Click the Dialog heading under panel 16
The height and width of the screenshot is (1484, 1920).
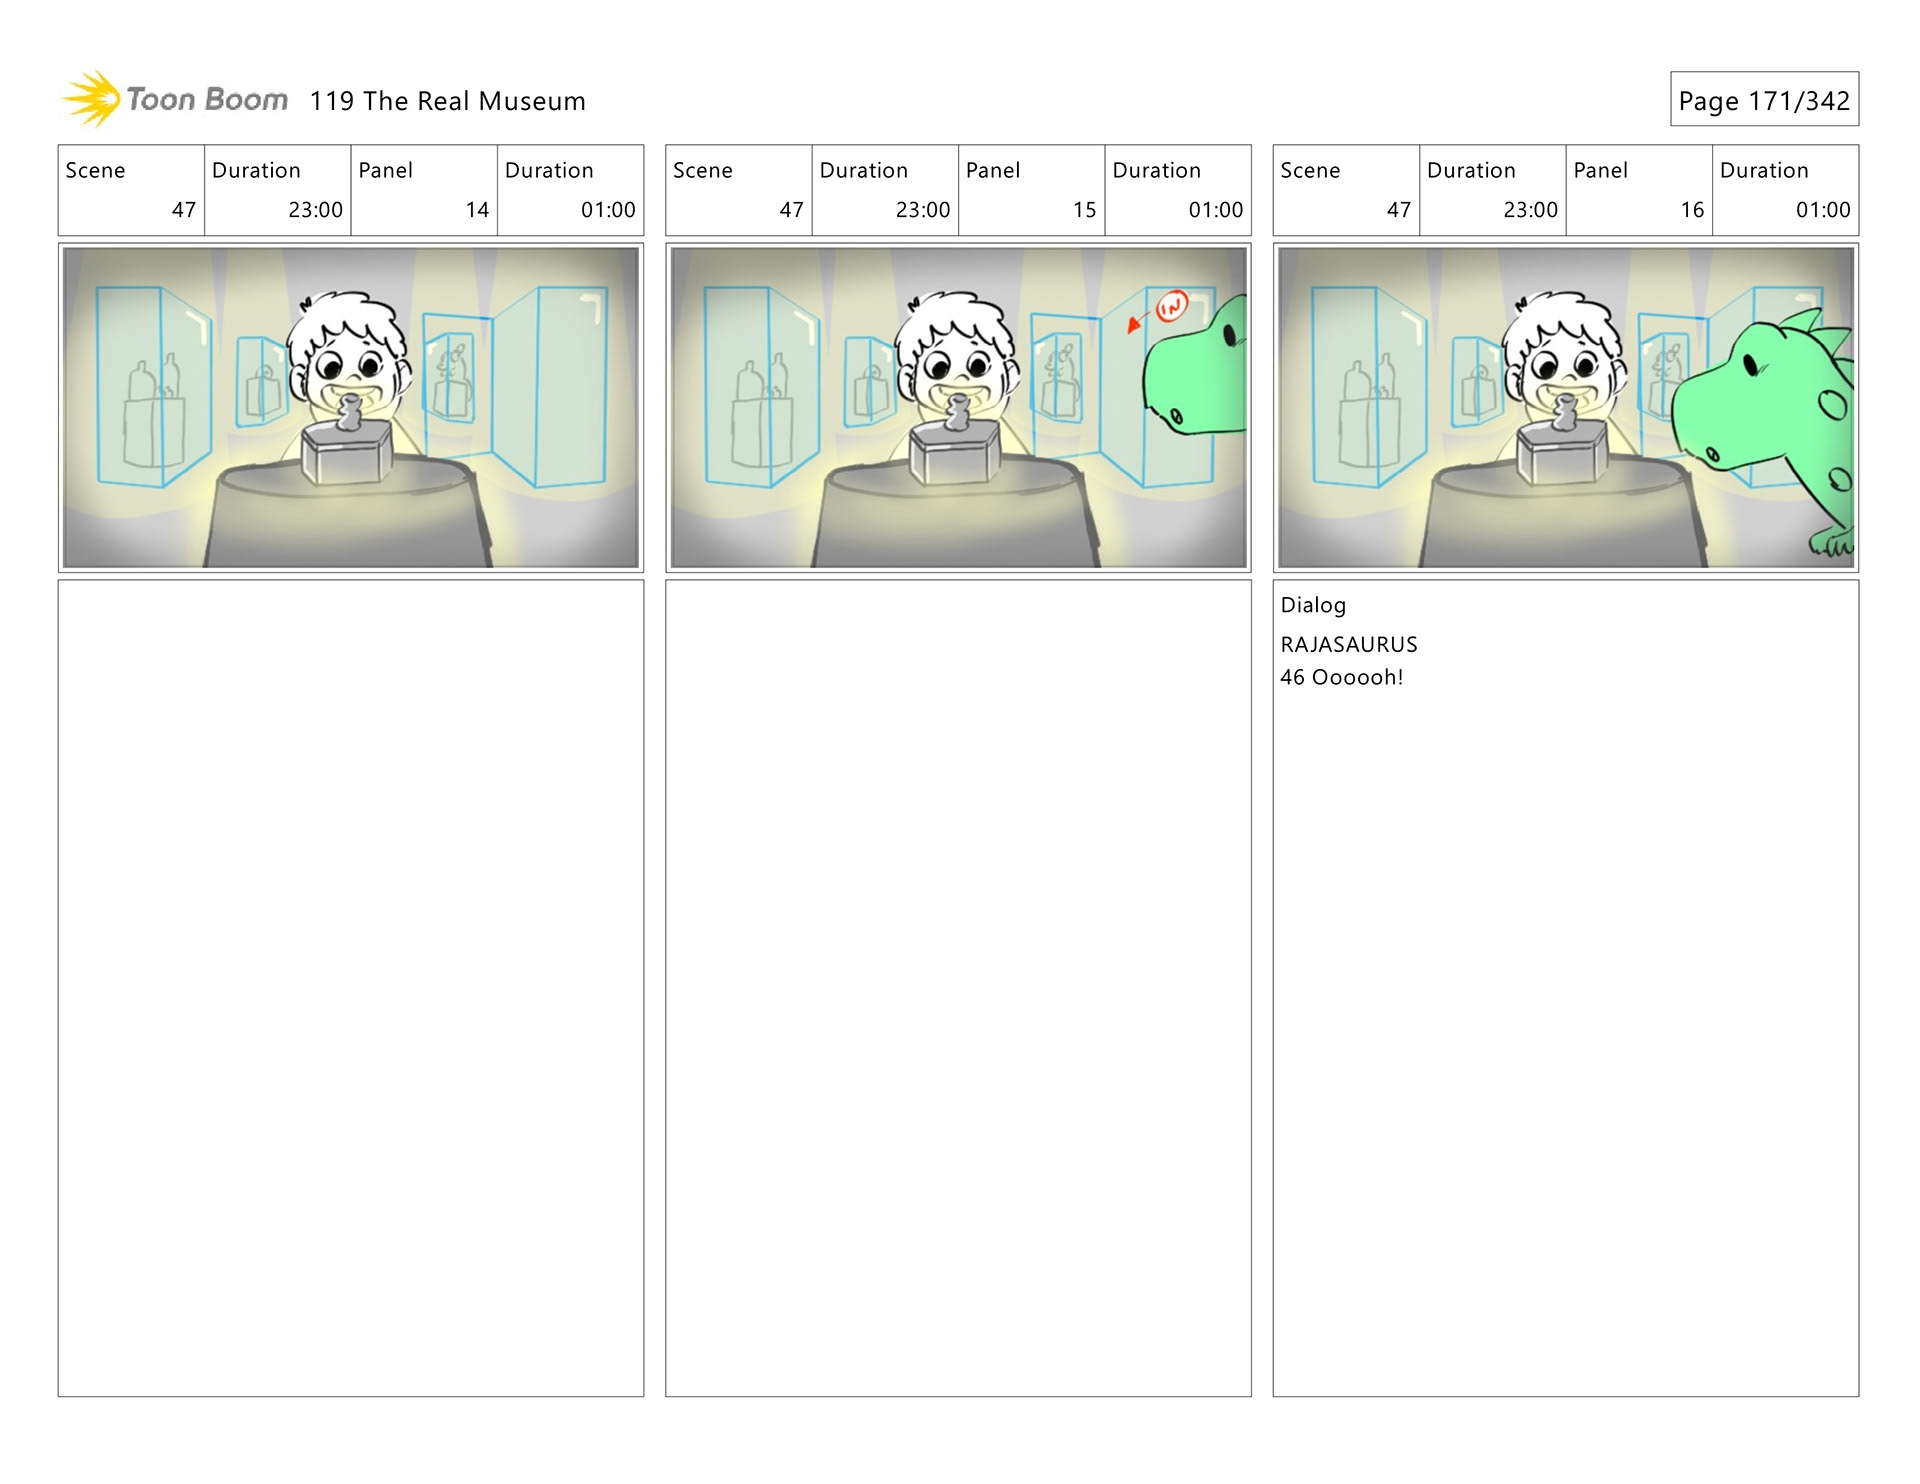tap(1313, 605)
